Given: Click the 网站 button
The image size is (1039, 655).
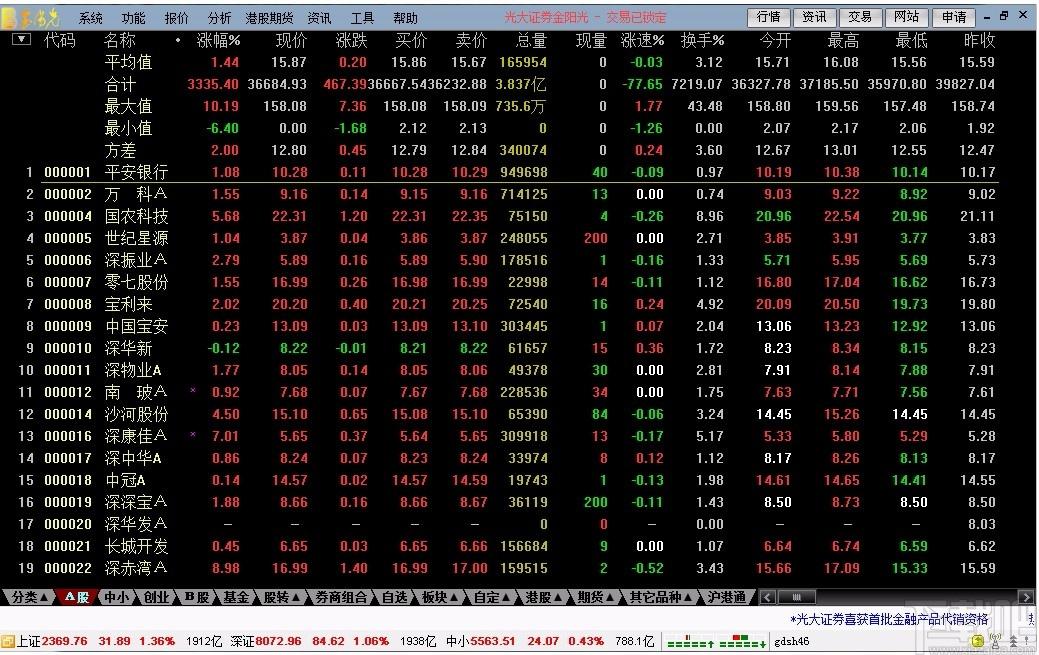Looking at the screenshot, I should pyautogui.click(x=906, y=17).
